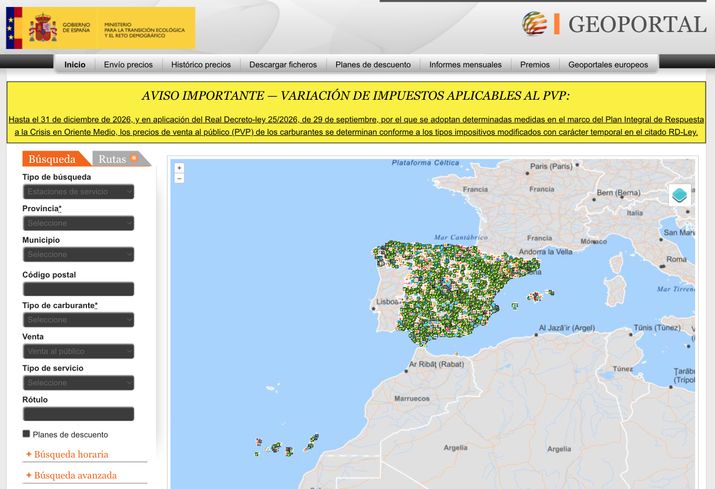Open the Informes mensuales menu item
This screenshot has height=489, width=715.
click(466, 65)
